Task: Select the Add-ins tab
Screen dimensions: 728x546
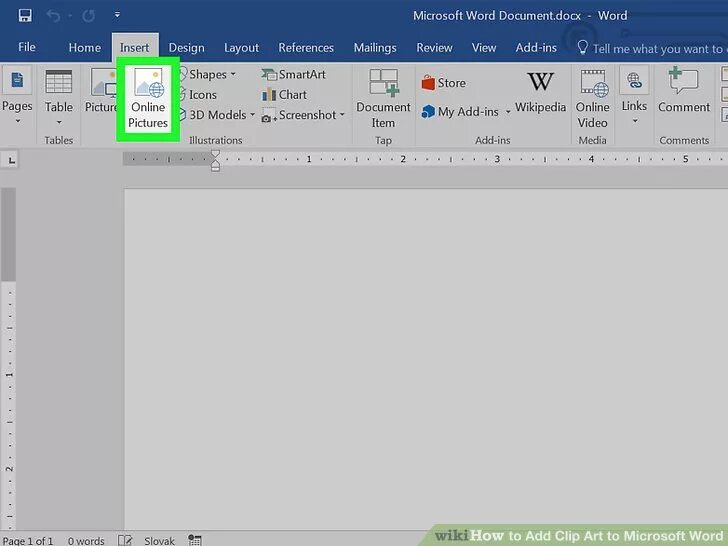Action: [x=536, y=47]
